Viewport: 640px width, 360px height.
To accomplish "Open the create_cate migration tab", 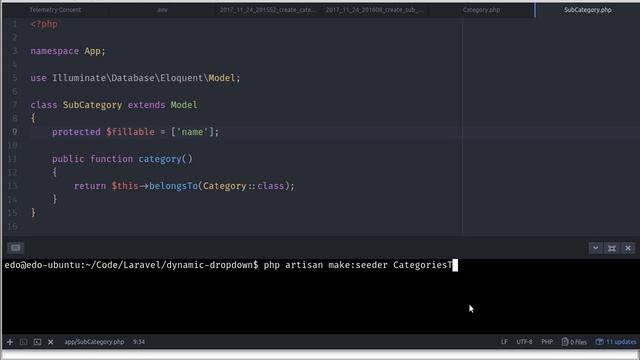I will tap(267, 10).
